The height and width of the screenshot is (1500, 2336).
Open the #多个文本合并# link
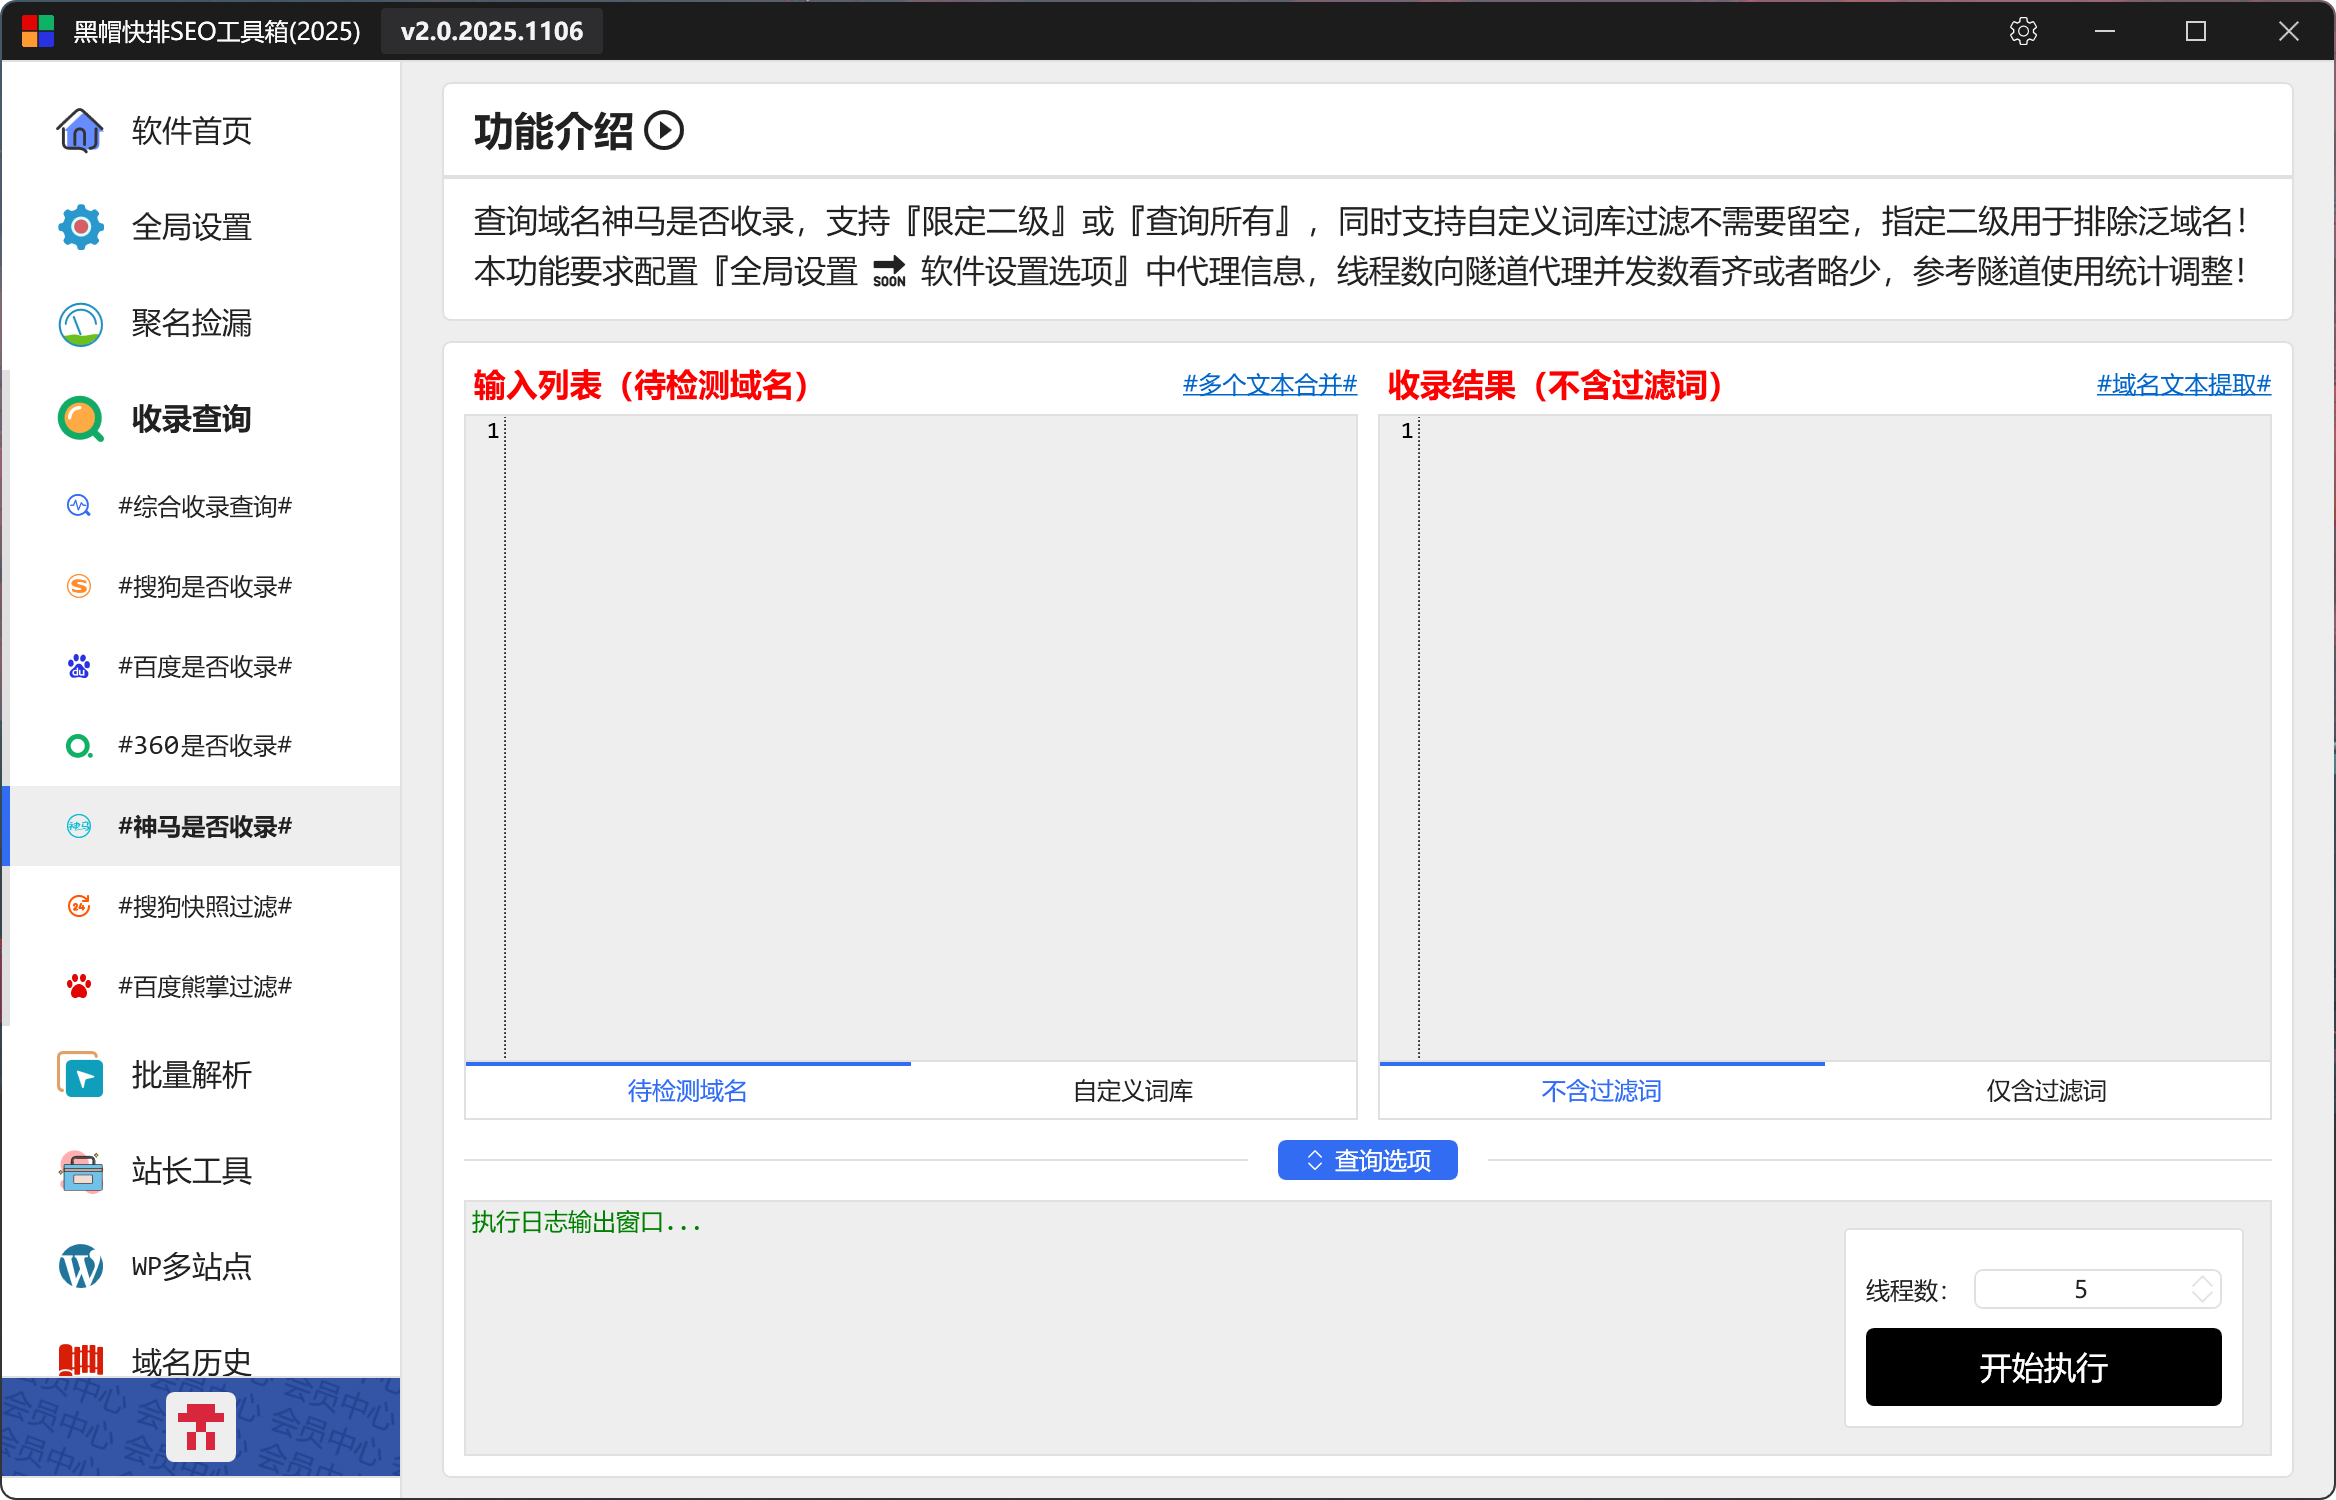click(1269, 385)
